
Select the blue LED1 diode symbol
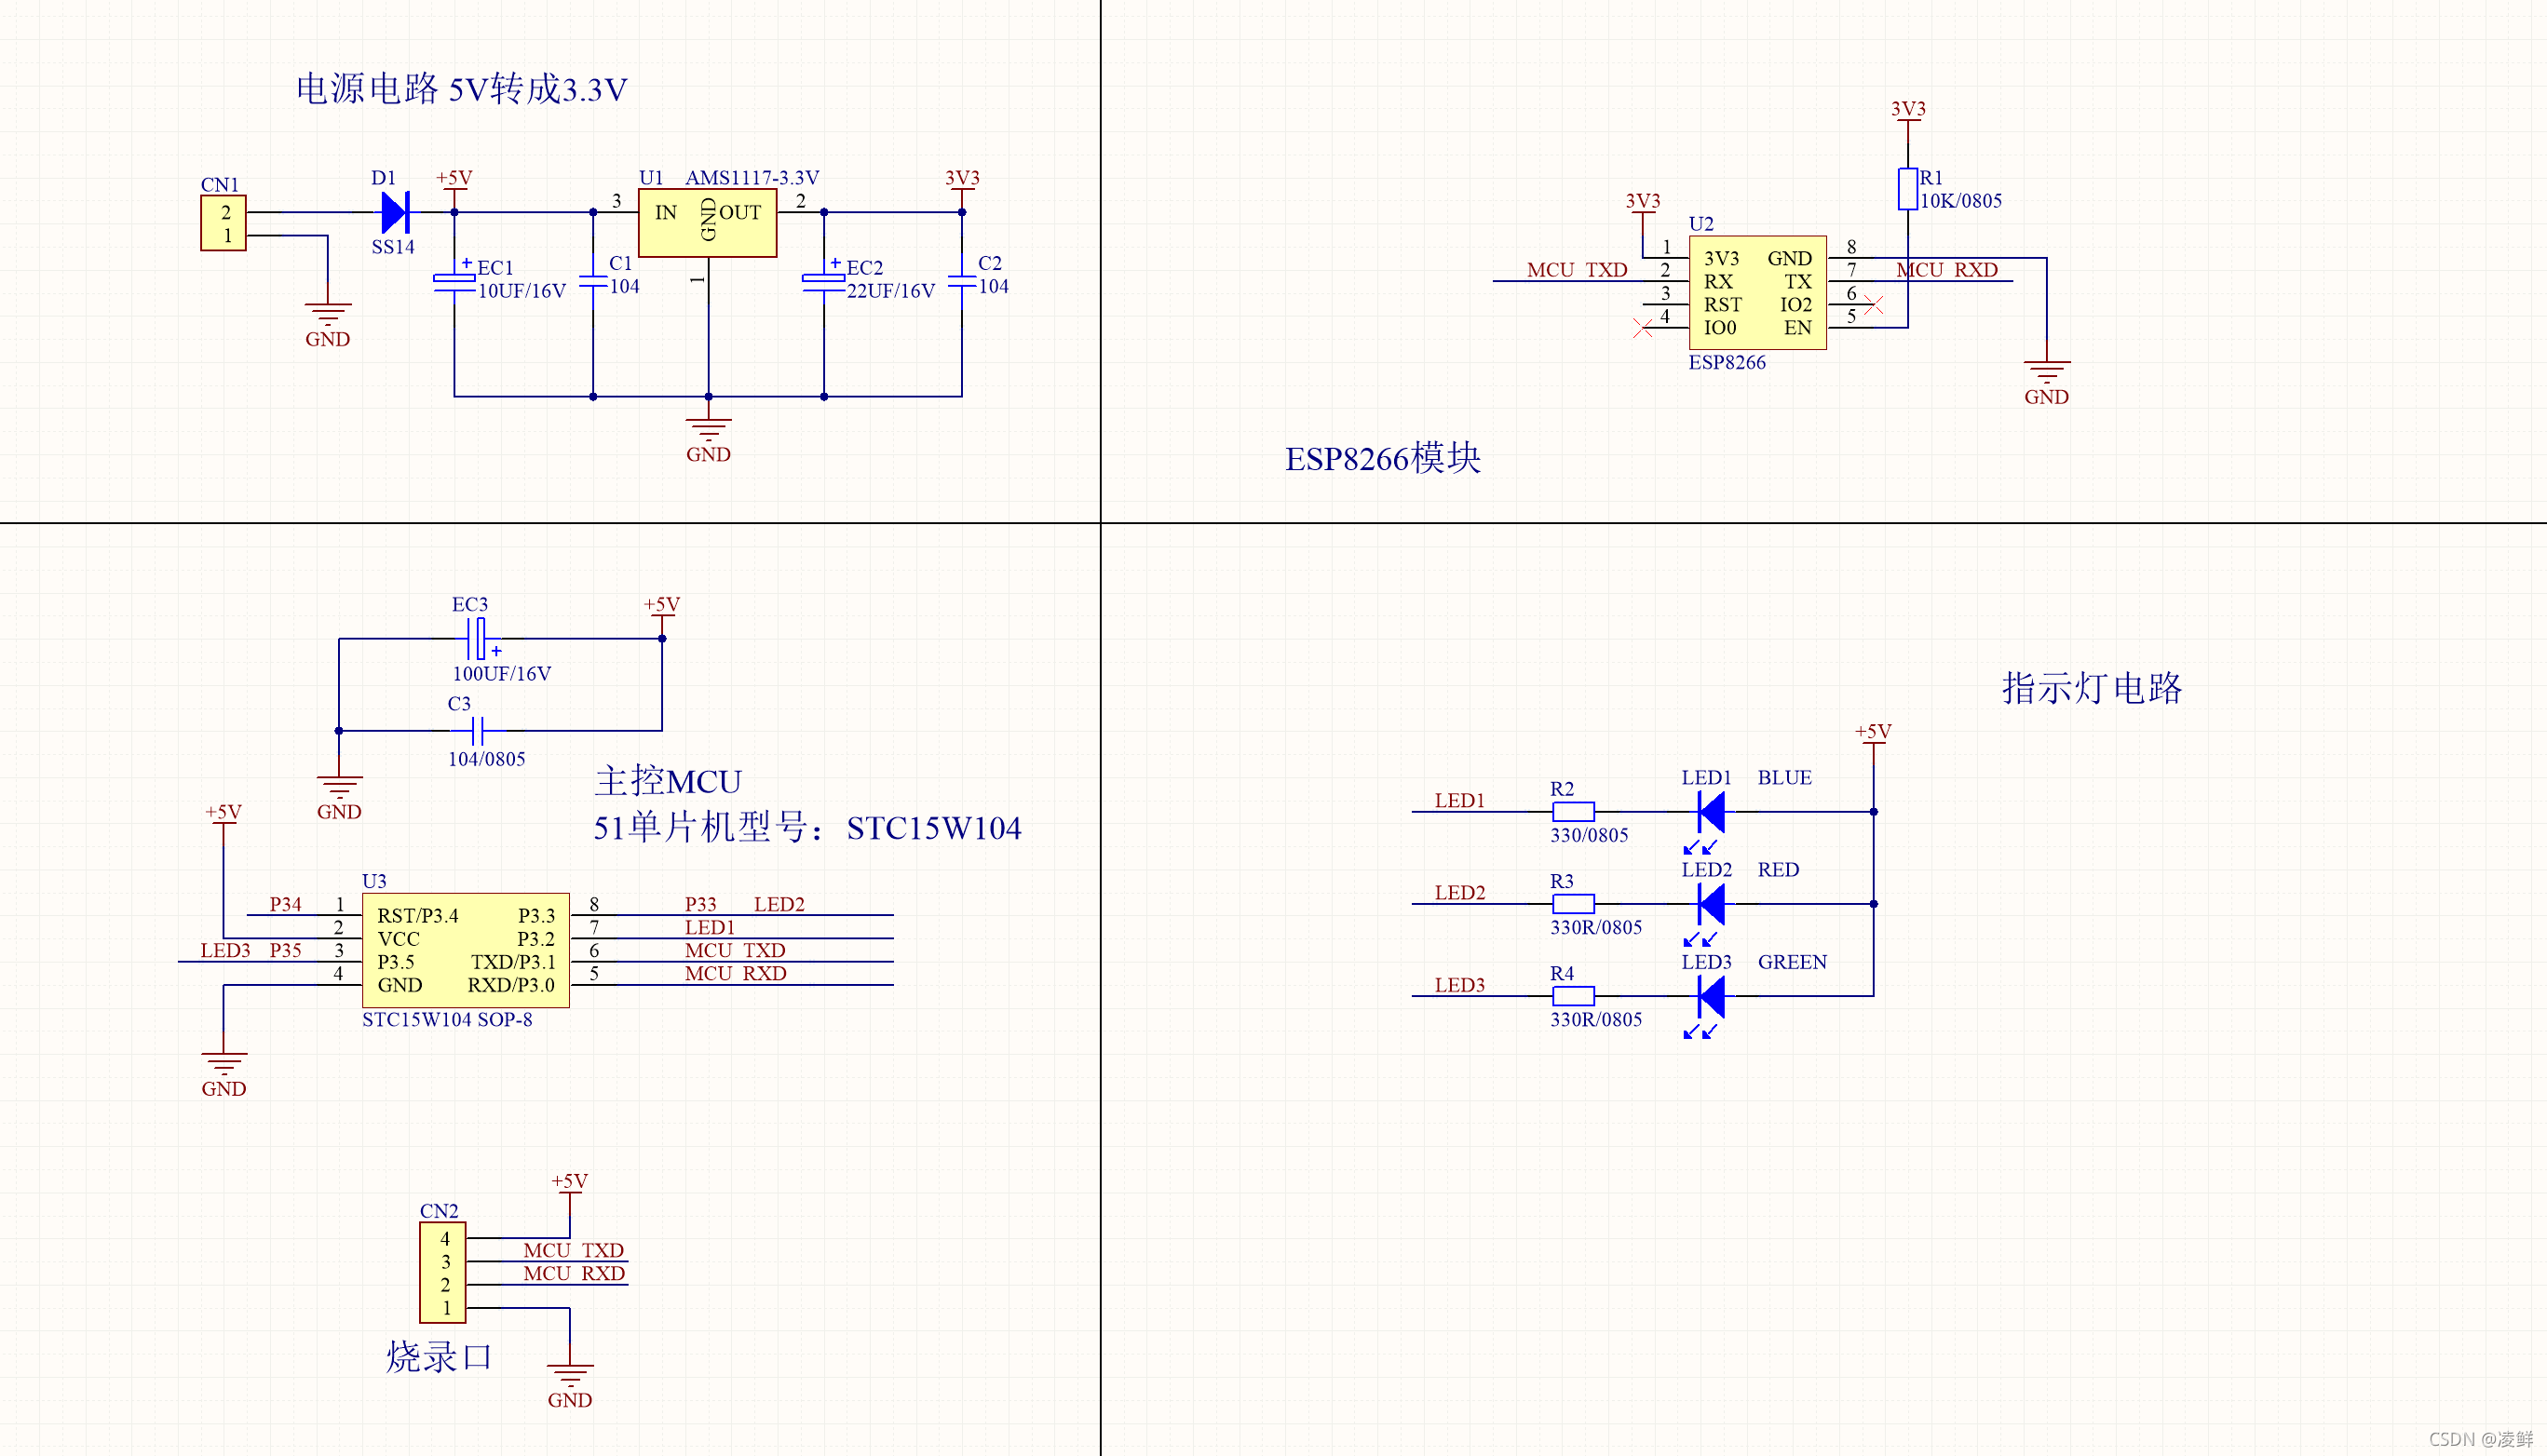pyautogui.click(x=1711, y=811)
